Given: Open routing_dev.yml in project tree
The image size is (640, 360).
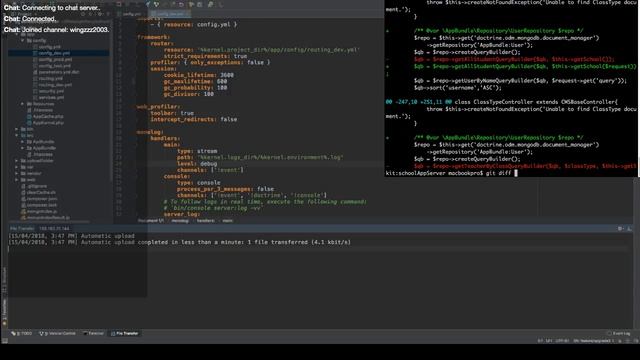Looking at the screenshot, I should tap(52, 85).
